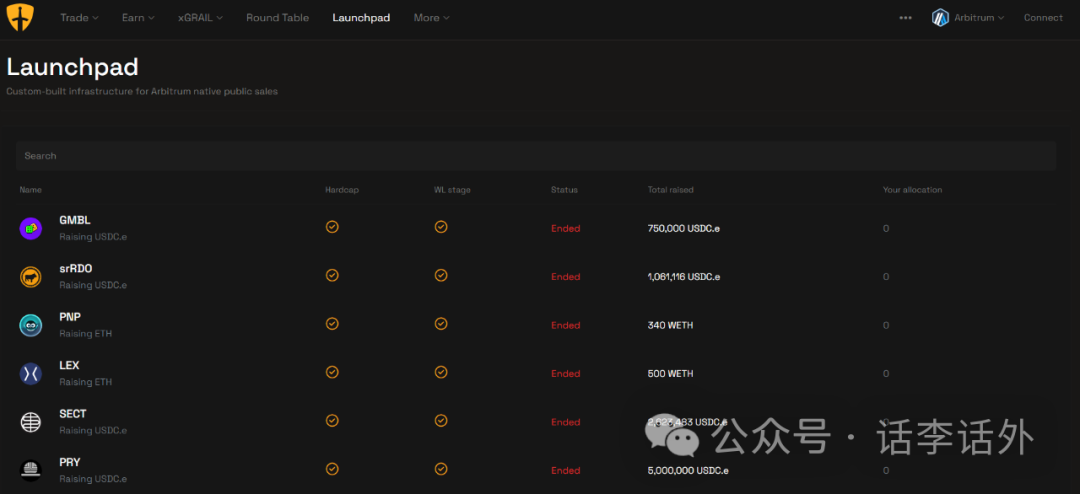Click GMBL WL stage check icon
Image resolution: width=1080 pixels, height=494 pixels.
click(441, 227)
